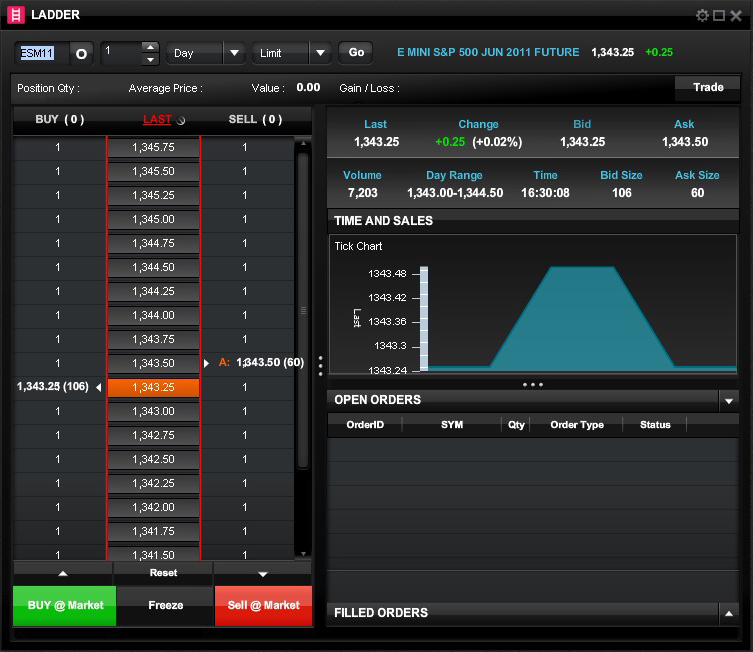Click the quantity input field showing 1
753x652 pixels.
pos(121,53)
